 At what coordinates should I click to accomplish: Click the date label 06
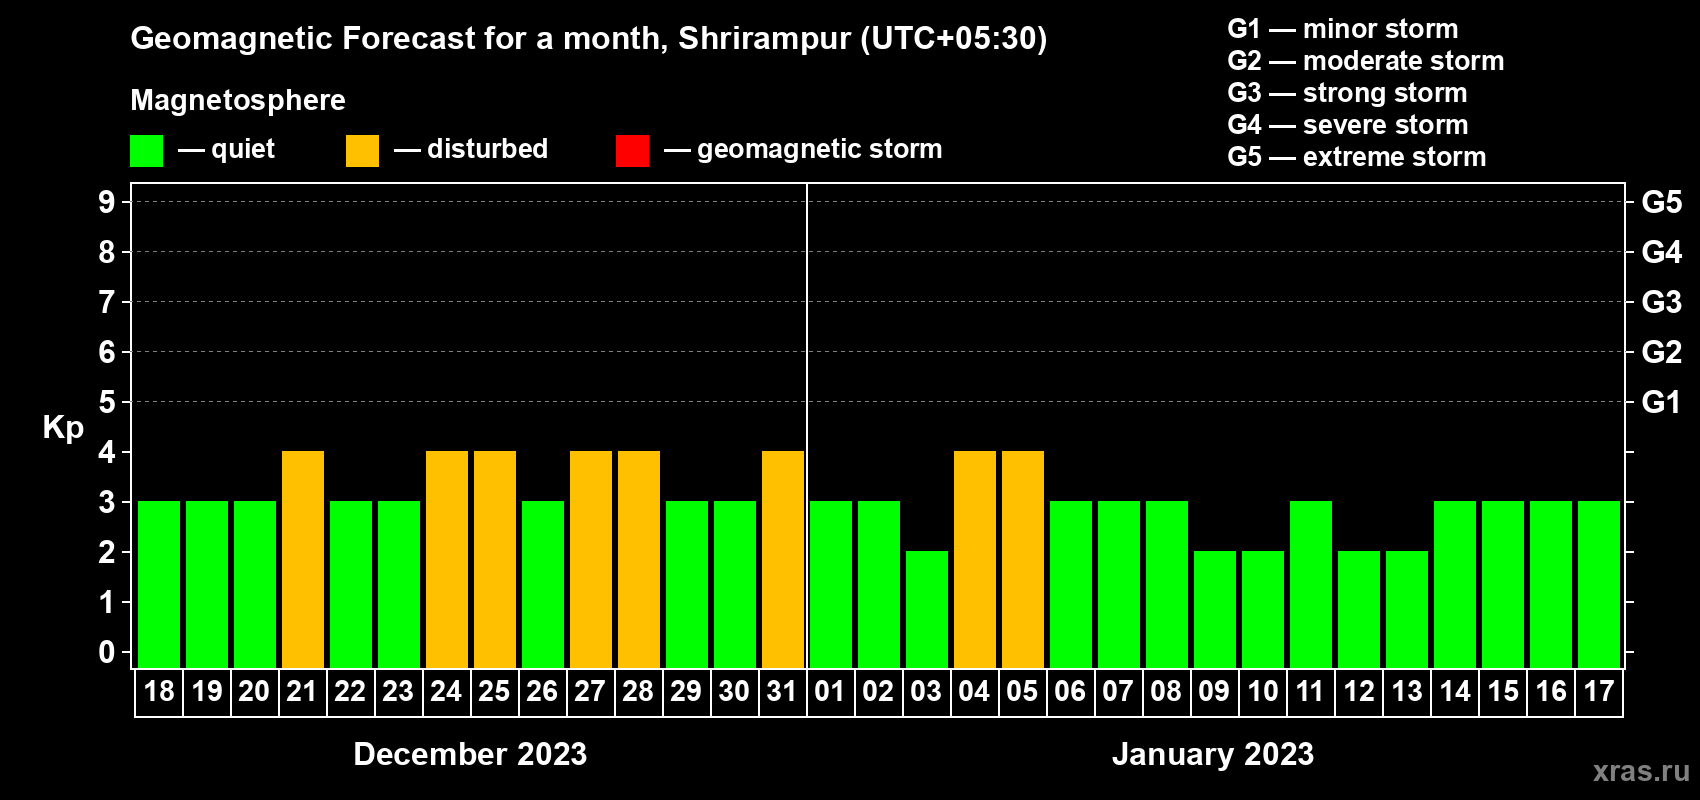tap(1070, 692)
